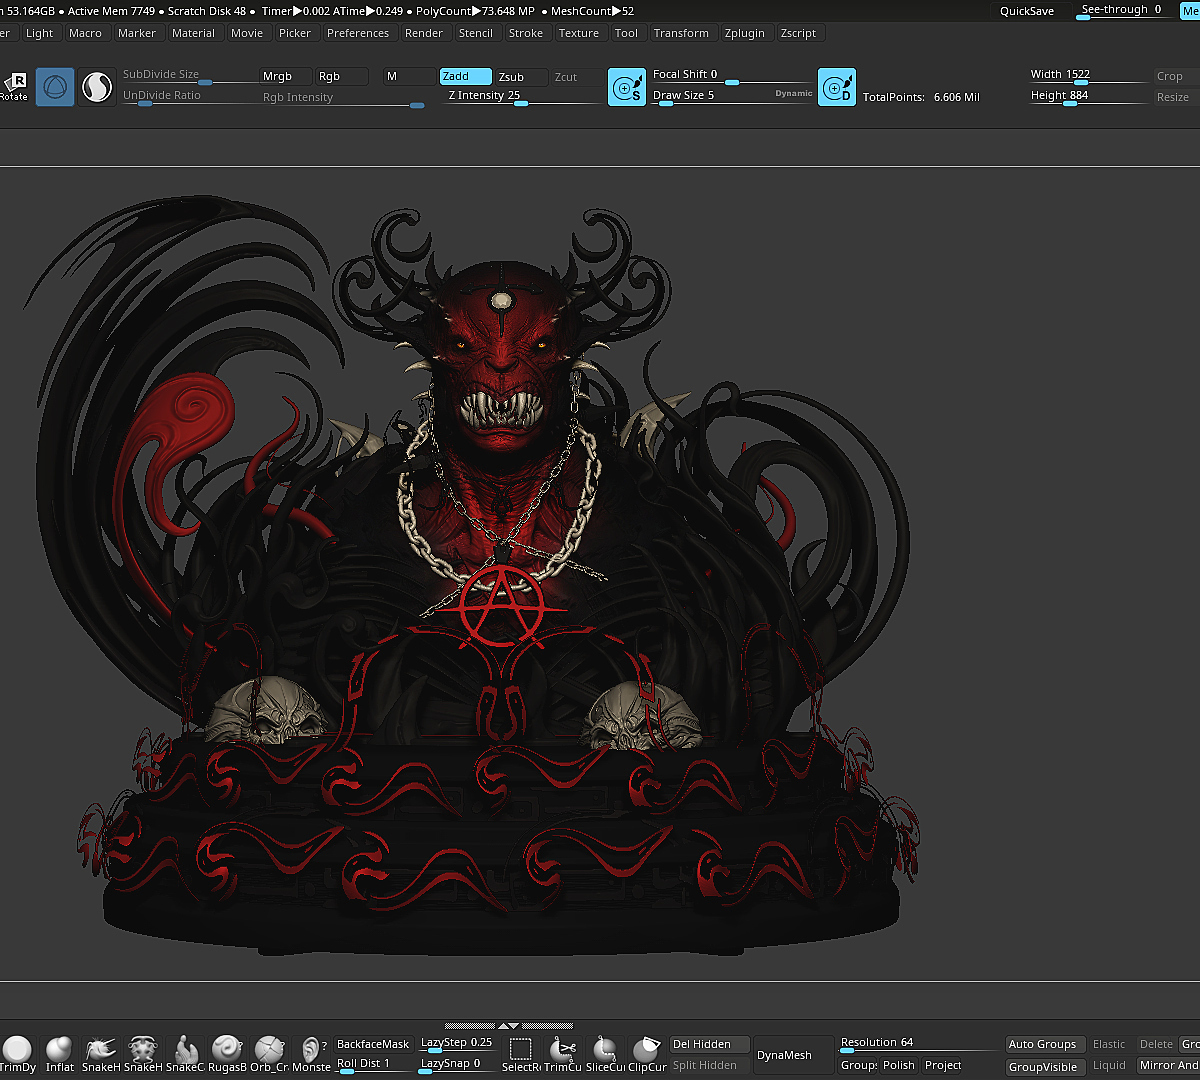Toggle the Polish option beside Group

click(x=898, y=1065)
